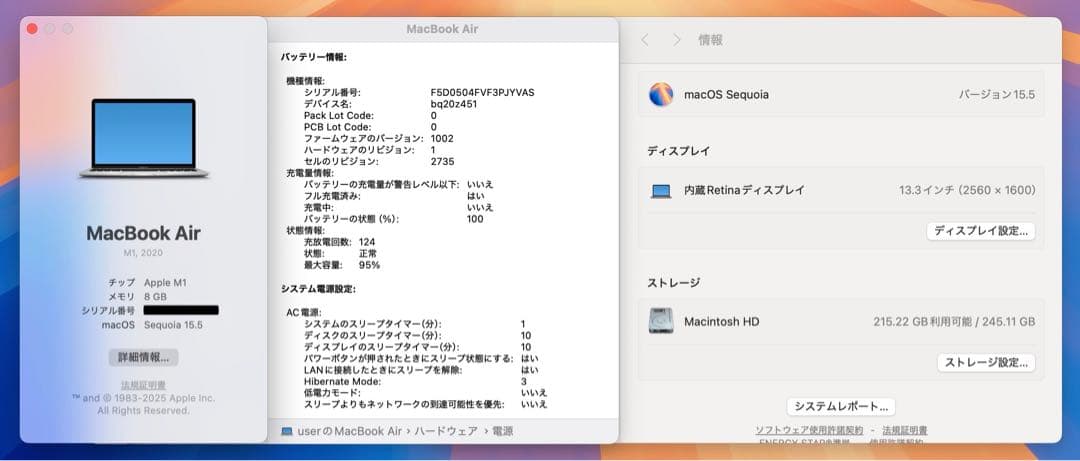Viewport: 1080px width, 461px height.
Task: Open ディスプレイ設定... button
Action: (980, 231)
